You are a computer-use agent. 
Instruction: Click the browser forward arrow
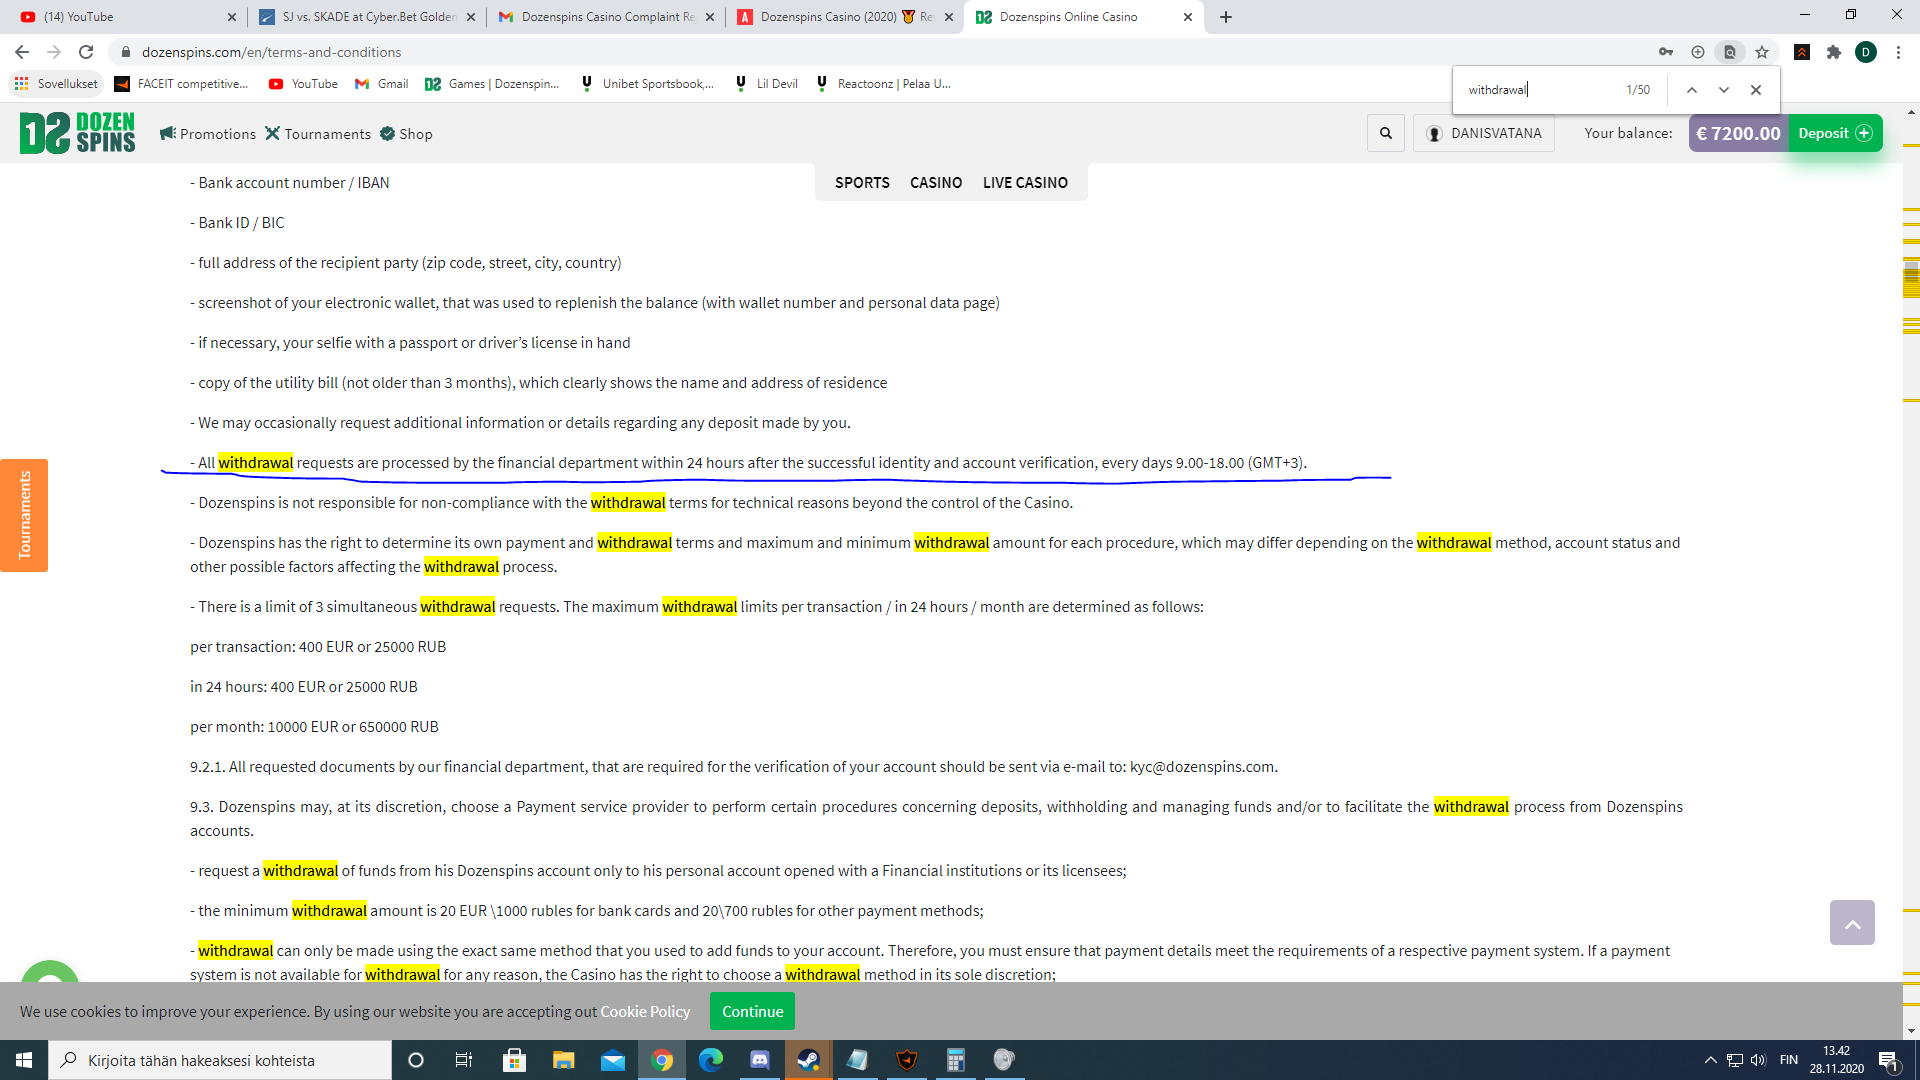coord(54,52)
